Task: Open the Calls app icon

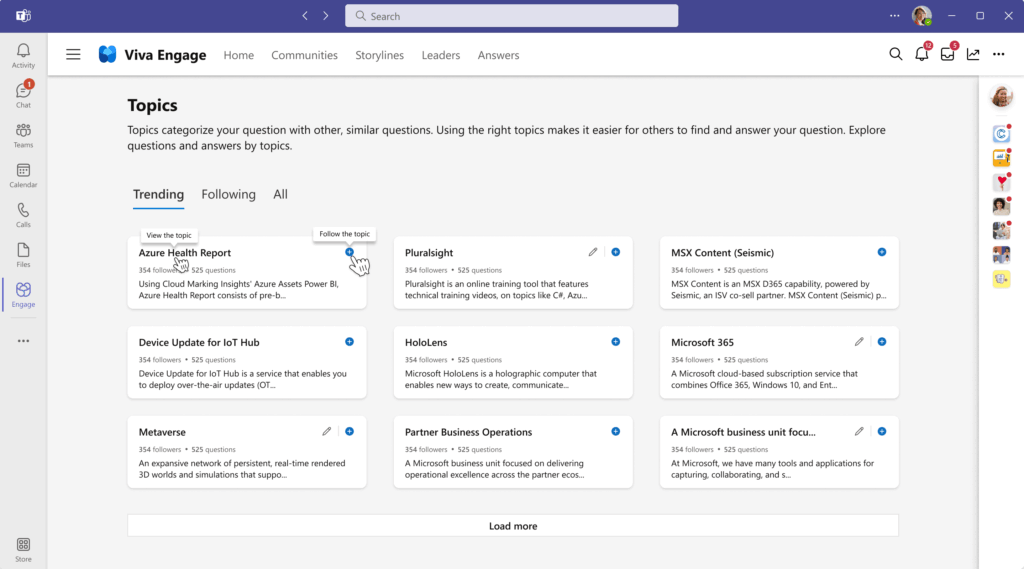Action: [x=23, y=215]
